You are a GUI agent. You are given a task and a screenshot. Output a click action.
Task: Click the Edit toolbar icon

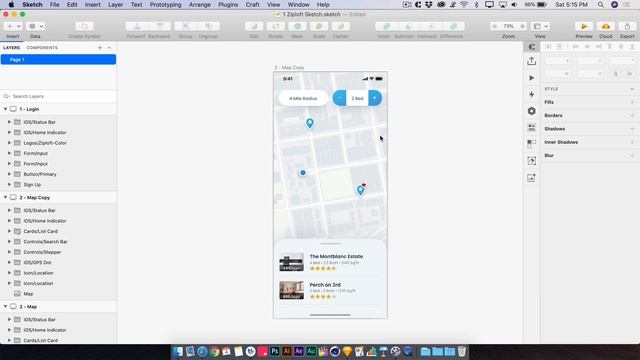tap(254, 27)
